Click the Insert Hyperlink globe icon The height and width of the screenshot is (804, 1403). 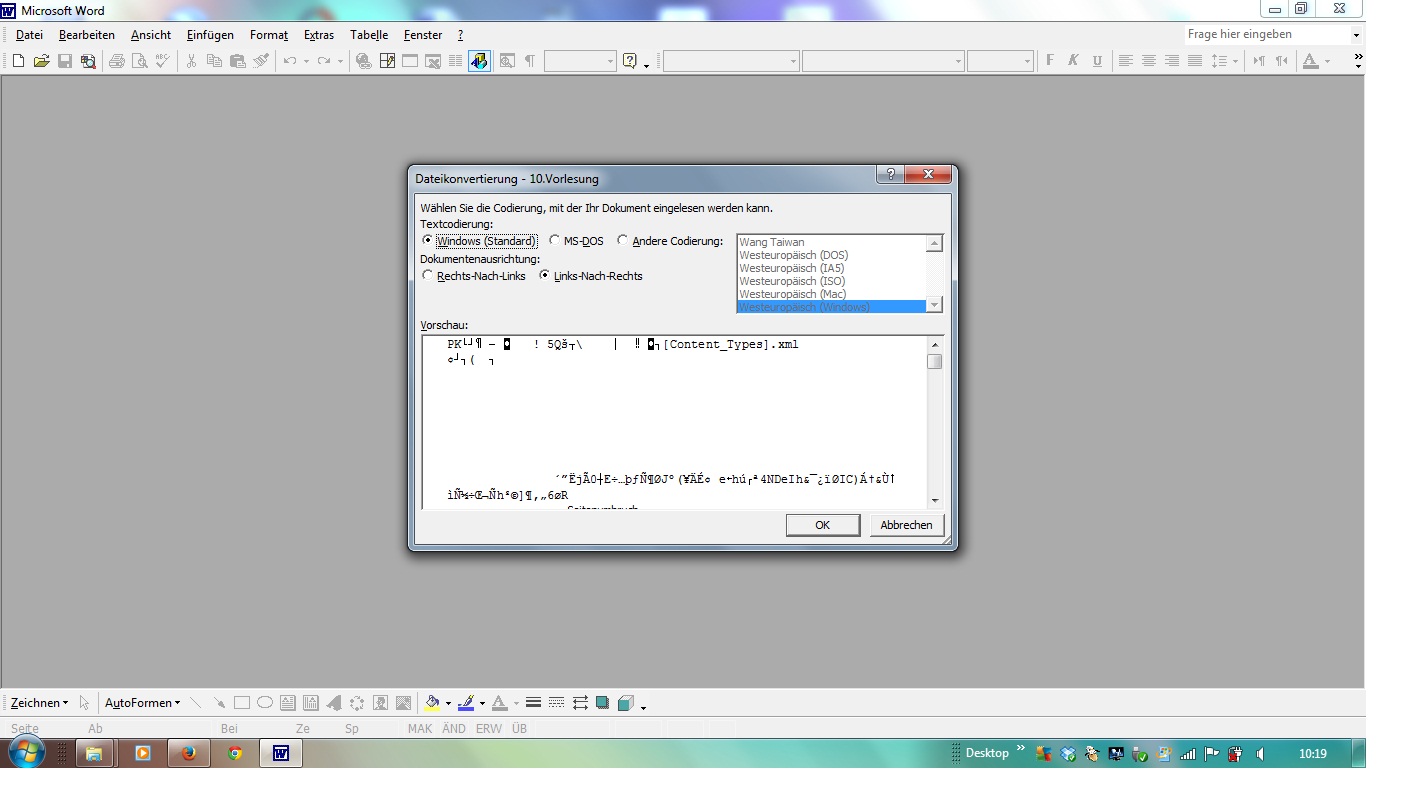(x=364, y=61)
